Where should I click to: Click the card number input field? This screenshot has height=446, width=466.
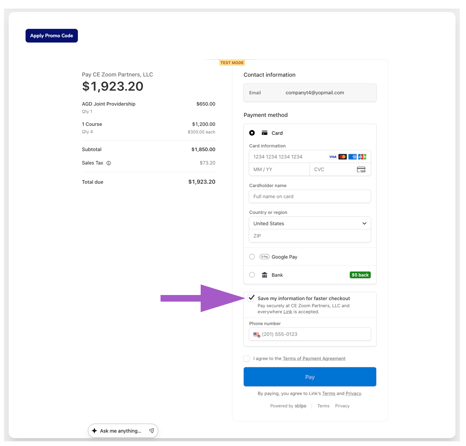pyautogui.click(x=310, y=157)
